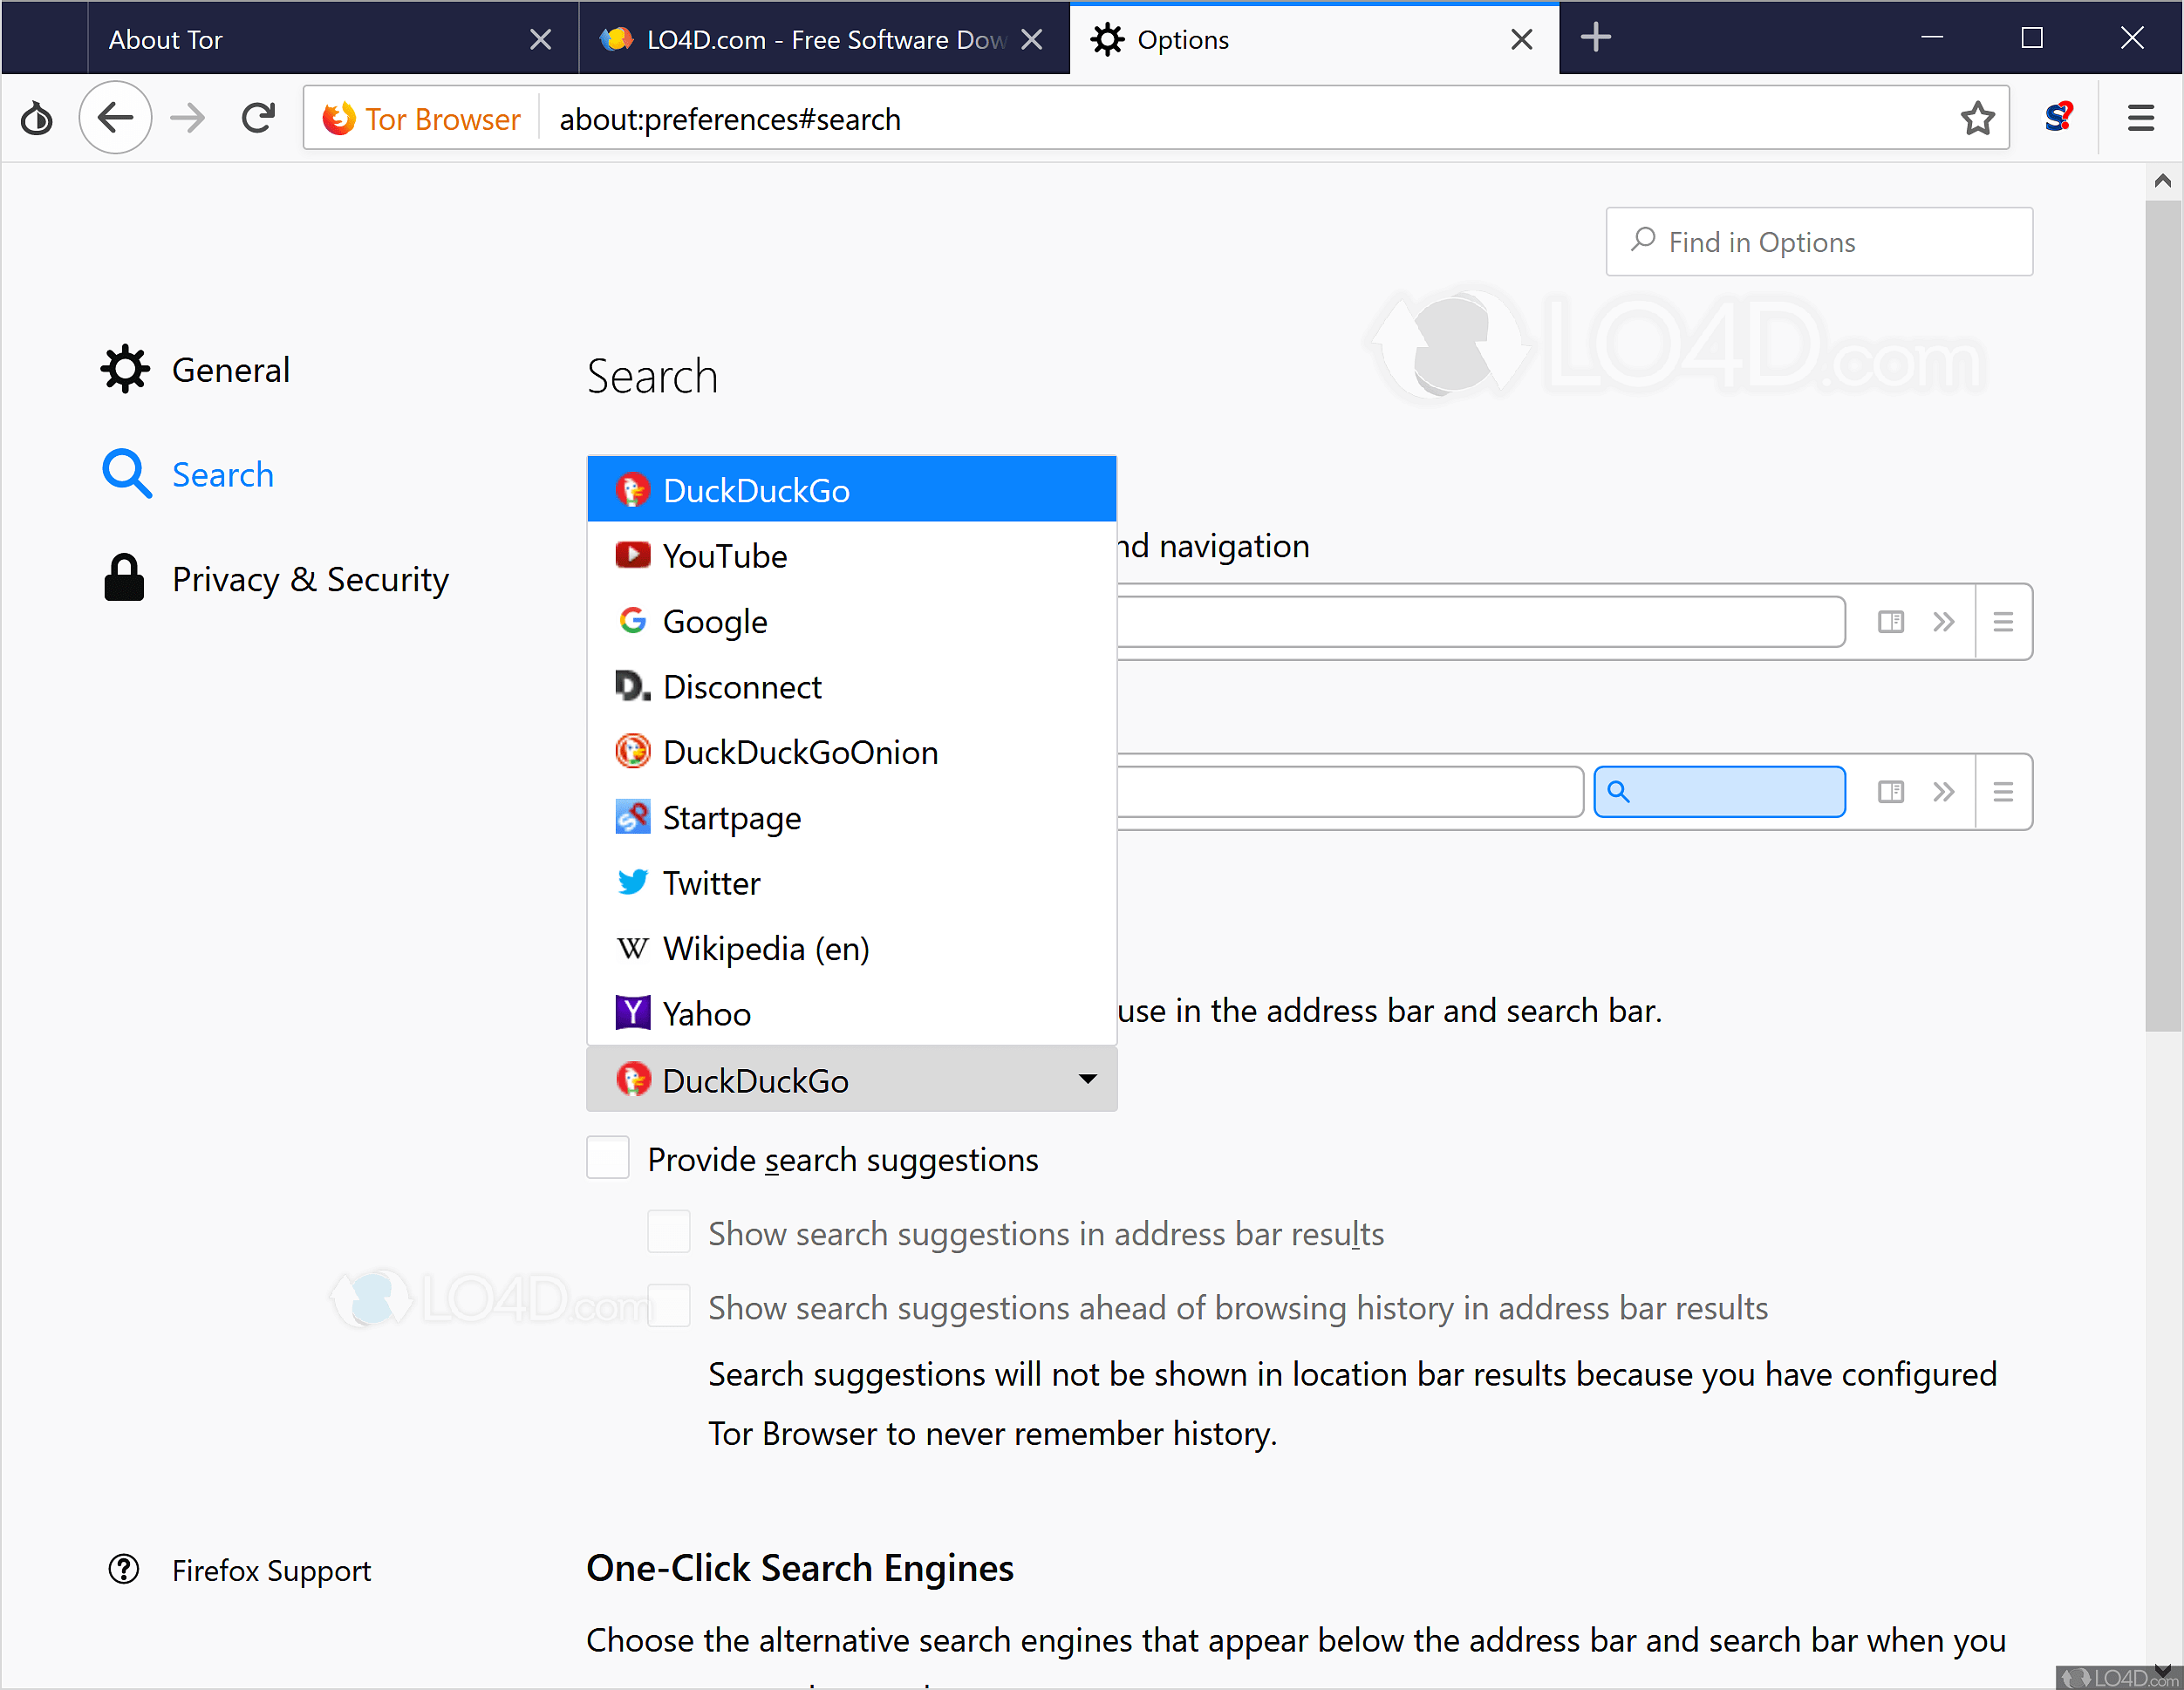Select Startpage from the engine list
2184x1690 pixels.
pos(732,817)
